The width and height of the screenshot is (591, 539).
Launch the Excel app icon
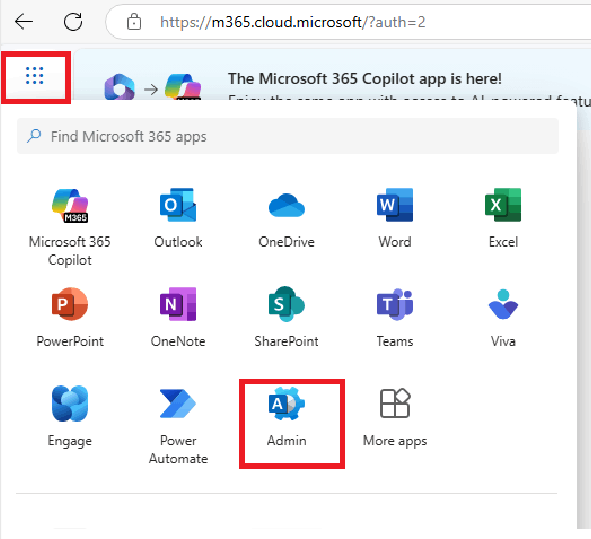point(503,205)
